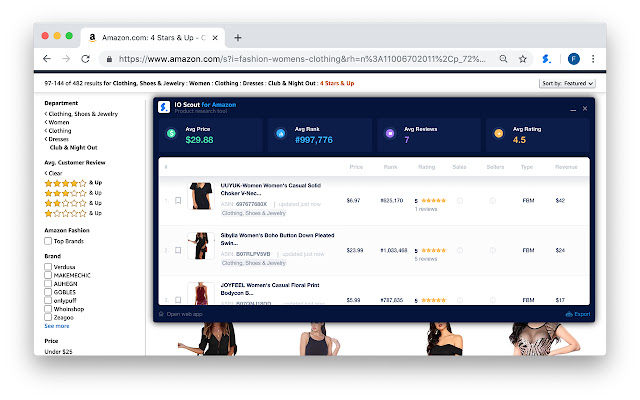Check the MAKEMECHIC brand checkbox
Image resolution: width=640 pixels, height=400 pixels.
(x=48, y=275)
